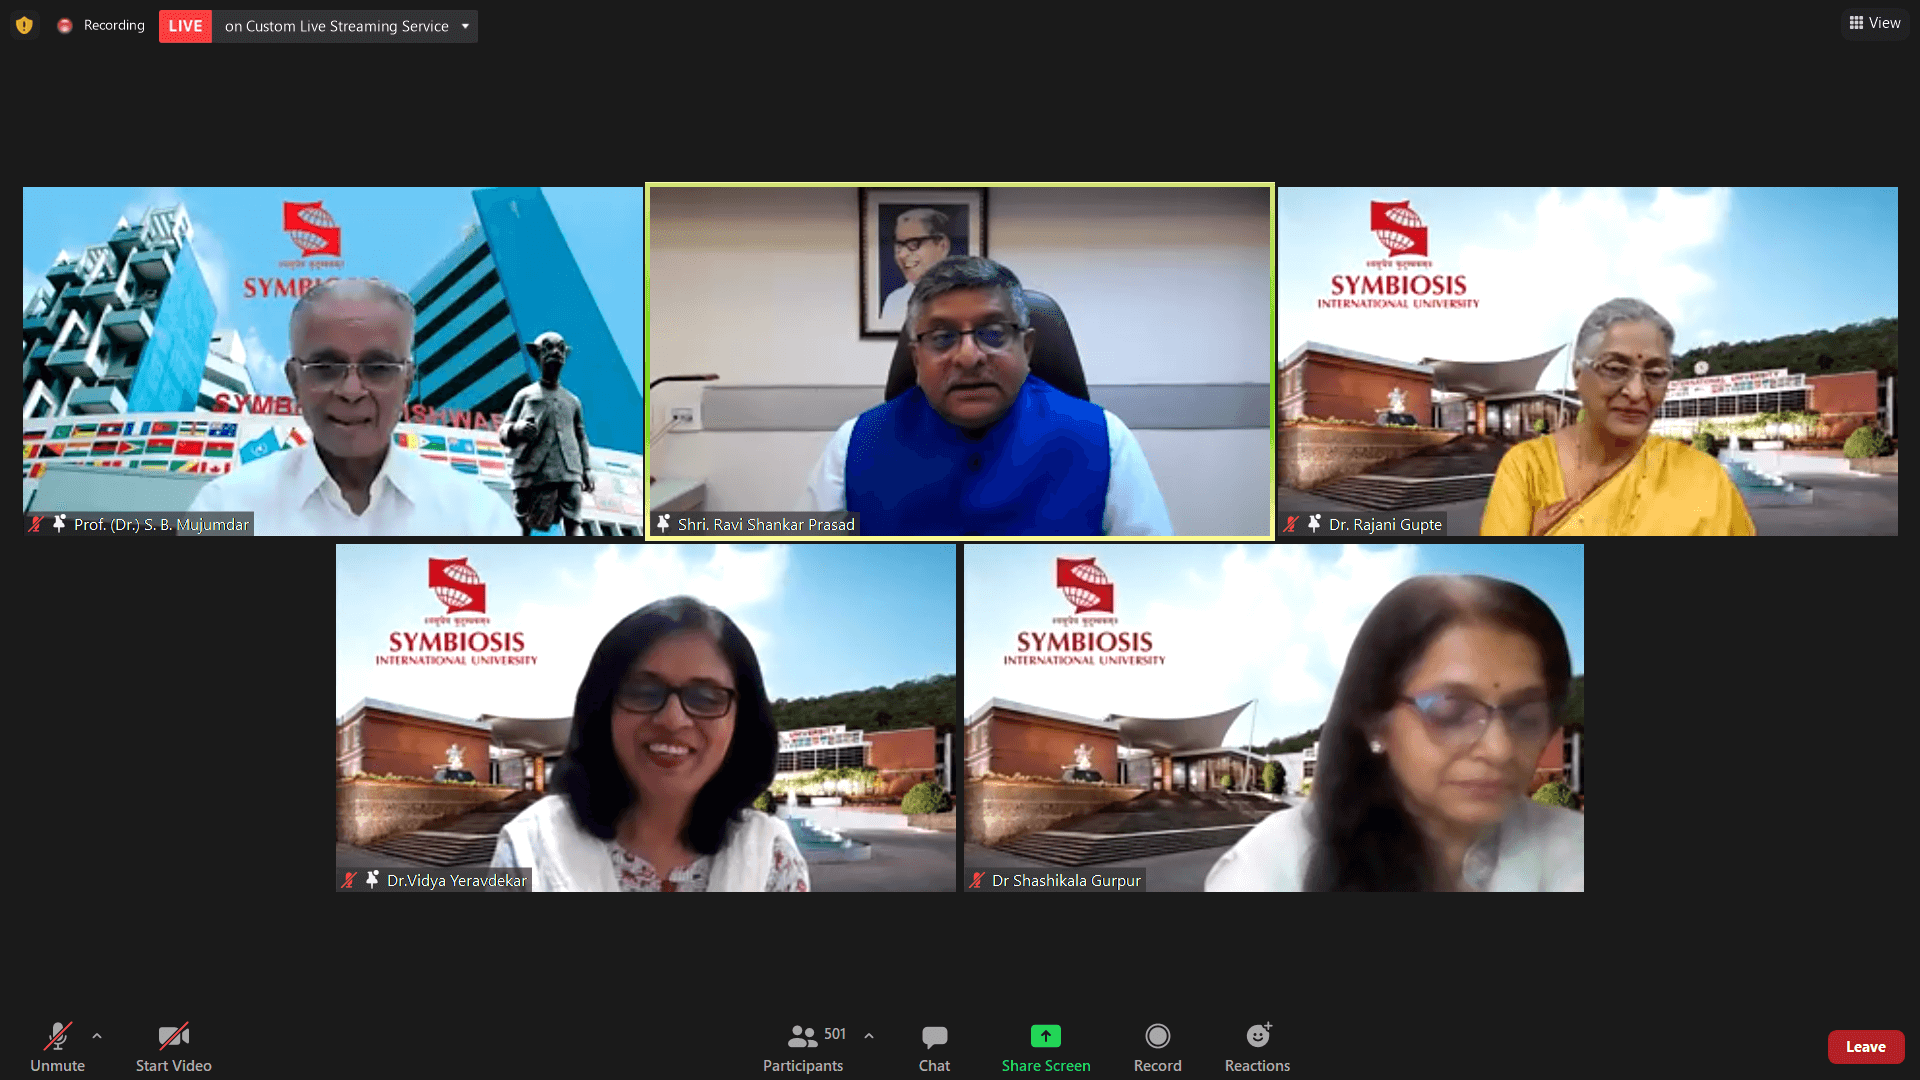Click the green Share Screen icon

(1045, 1036)
